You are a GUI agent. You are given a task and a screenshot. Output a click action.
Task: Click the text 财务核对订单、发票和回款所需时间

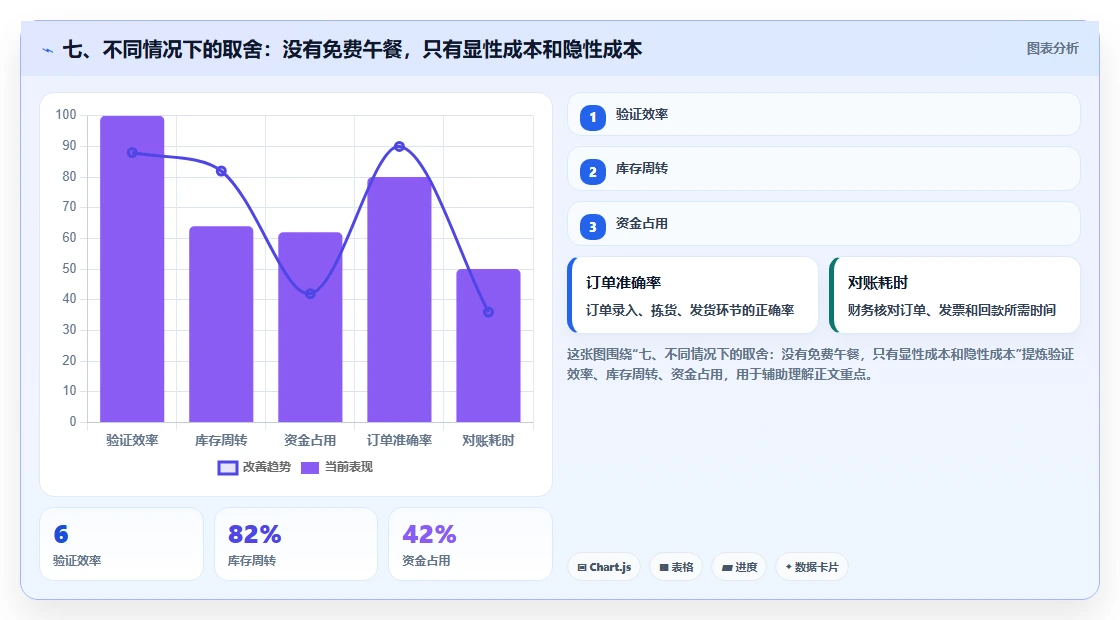[951, 310]
